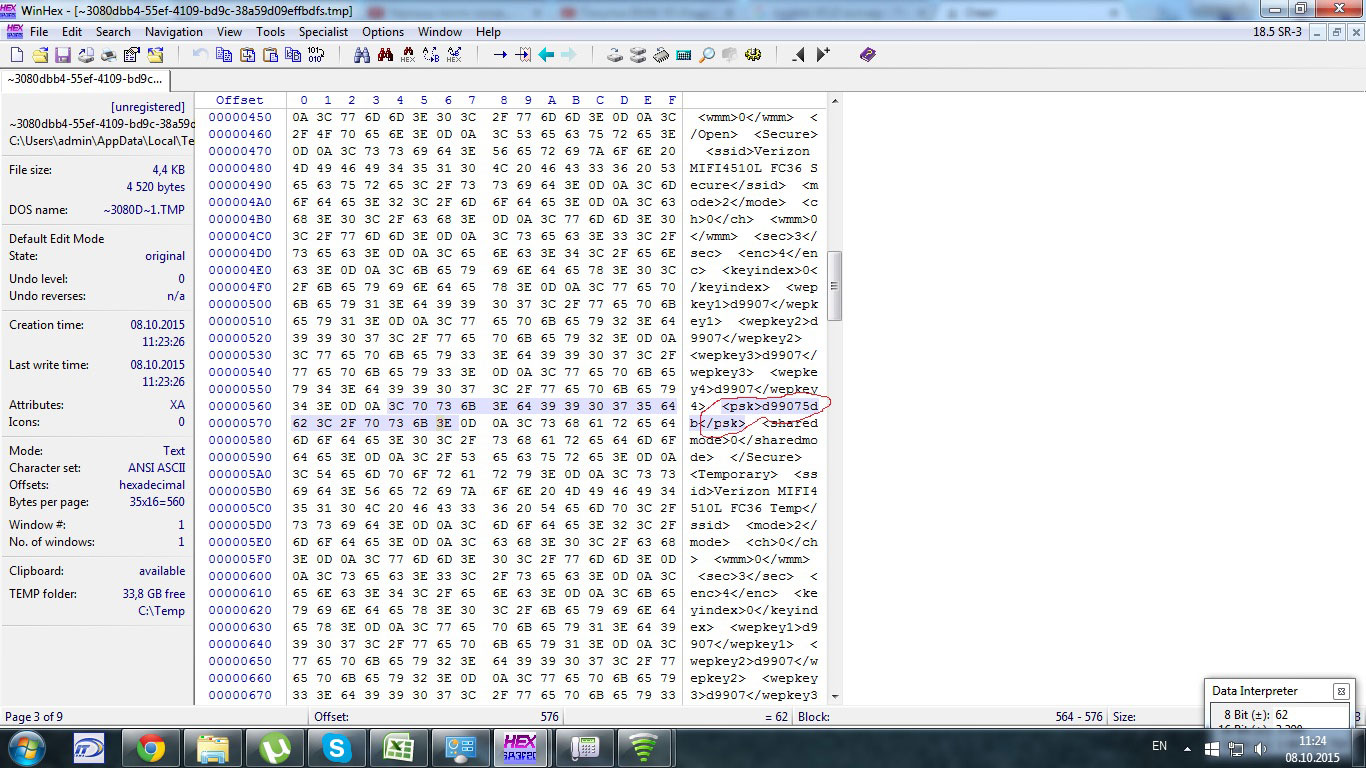
Task: Click the EN language indicator in tray
Action: pos(1160,746)
